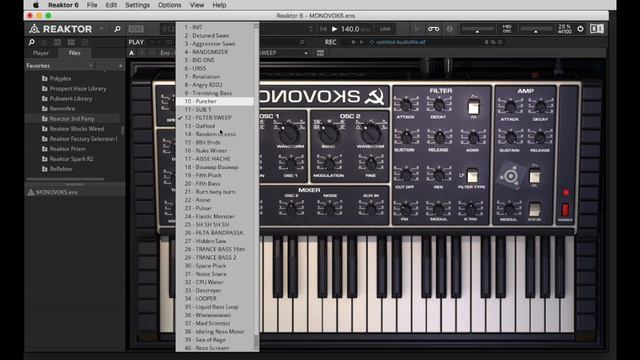Image resolution: width=640 pixels, height=360 pixels.
Task: Switch to the Player tab
Action: [41, 53]
